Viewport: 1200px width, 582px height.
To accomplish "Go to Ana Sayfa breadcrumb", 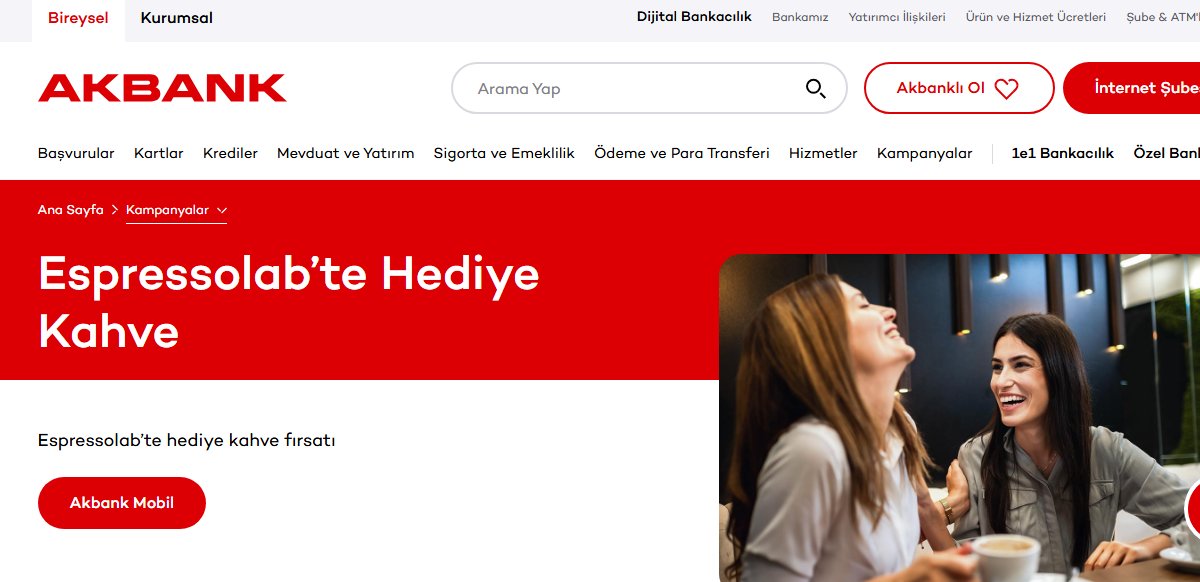I will pos(70,210).
